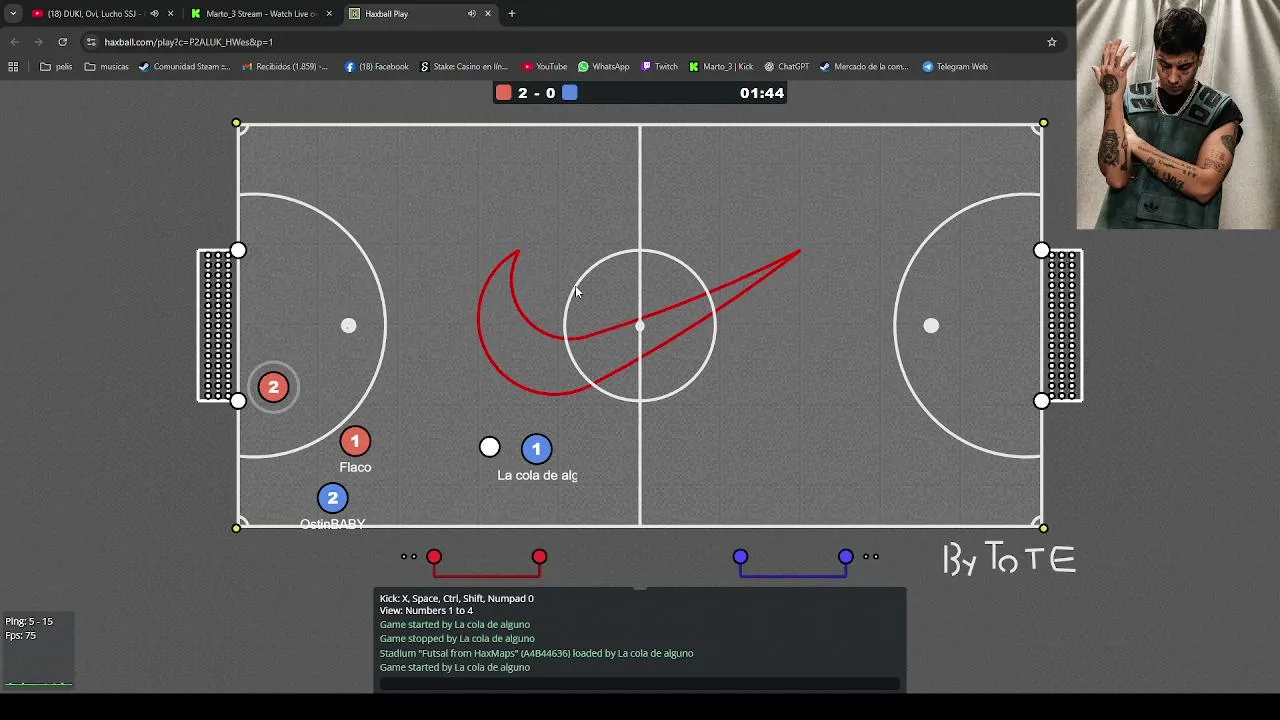The width and height of the screenshot is (1280, 720).
Task: Open the Facebook bookmark
Action: point(377,67)
